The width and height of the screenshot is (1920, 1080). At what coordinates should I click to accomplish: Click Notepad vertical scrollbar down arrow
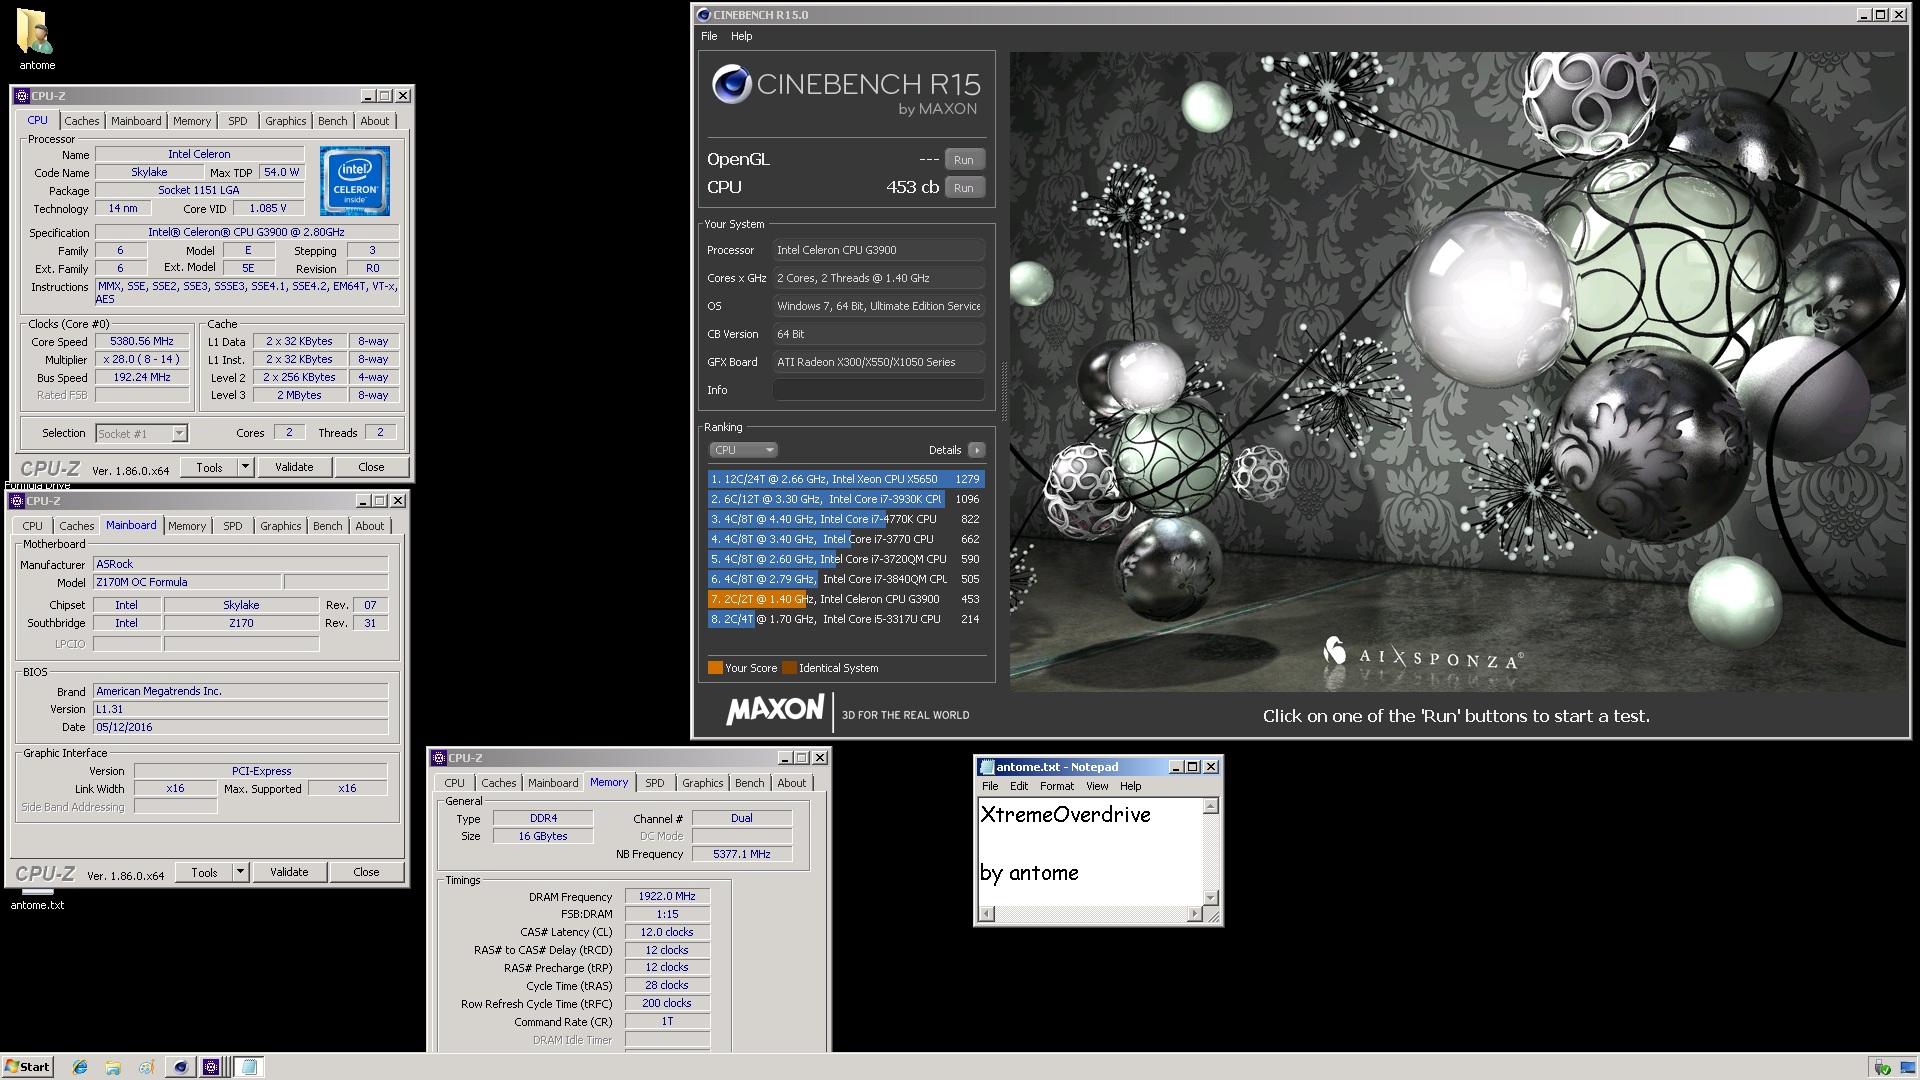1211,897
